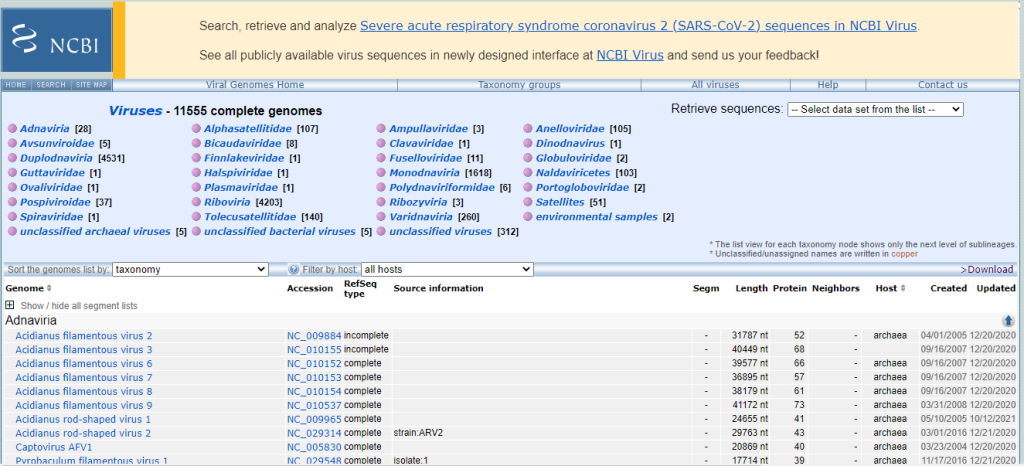Sort by the Genome column arrows
The width and height of the screenshot is (1024, 466).
point(49,288)
